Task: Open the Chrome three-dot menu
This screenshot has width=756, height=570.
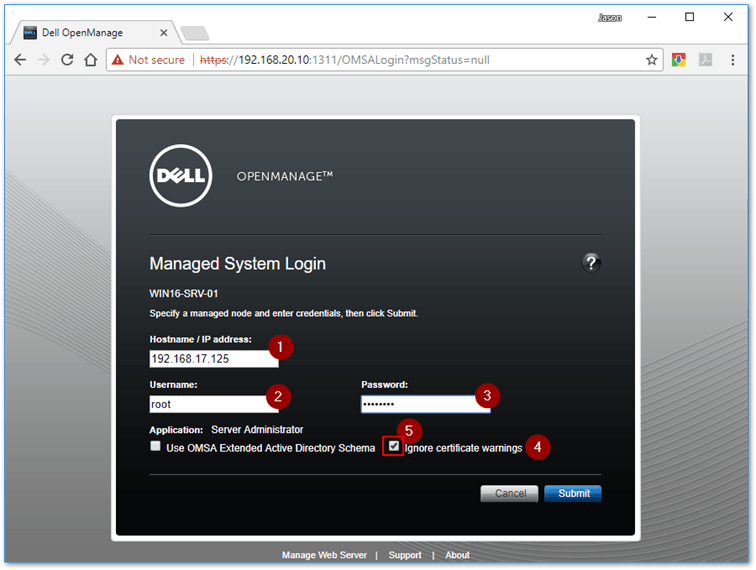Action: [732, 60]
